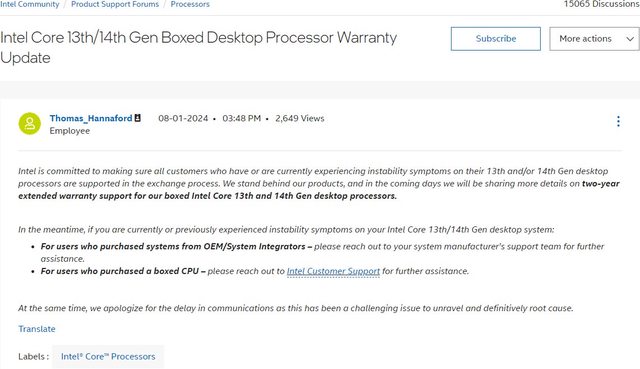Open the Intel Customer Support link
This screenshot has height=369, width=640.
(x=333, y=271)
